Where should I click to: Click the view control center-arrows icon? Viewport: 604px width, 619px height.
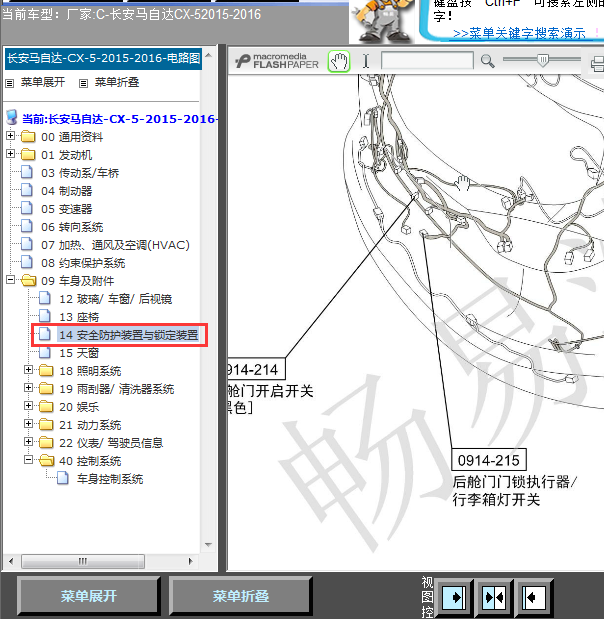(x=494, y=597)
